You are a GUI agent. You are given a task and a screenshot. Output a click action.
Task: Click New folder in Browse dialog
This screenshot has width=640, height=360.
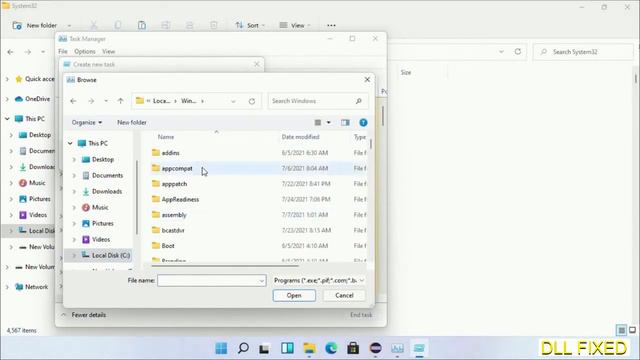(x=132, y=122)
